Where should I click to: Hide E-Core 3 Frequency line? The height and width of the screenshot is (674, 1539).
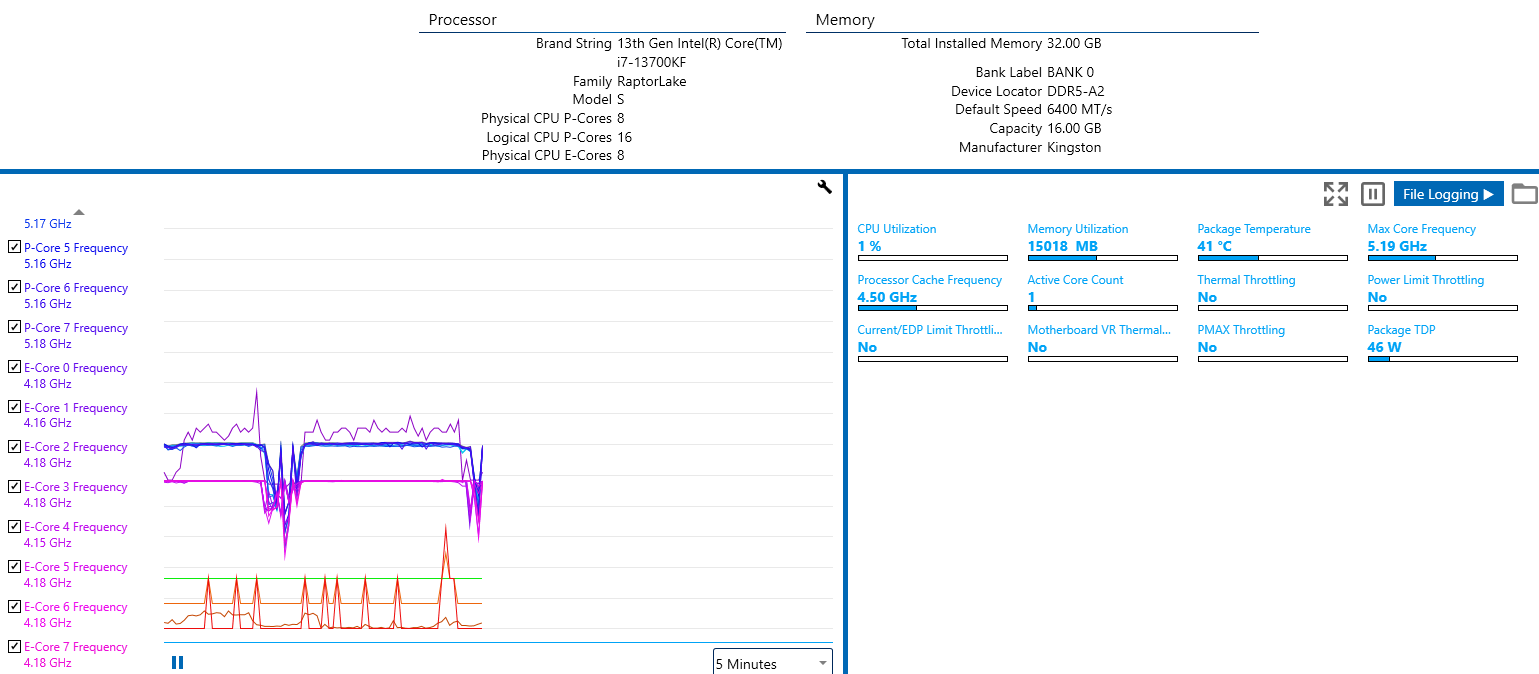[14, 486]
